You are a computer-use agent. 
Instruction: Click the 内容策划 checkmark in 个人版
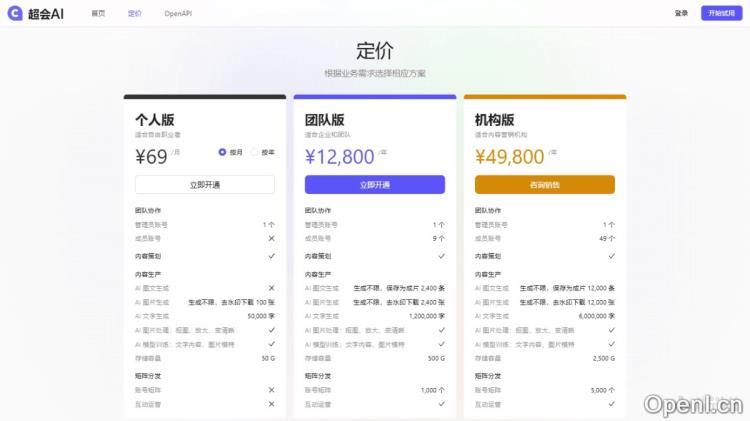tap(271, 256)
